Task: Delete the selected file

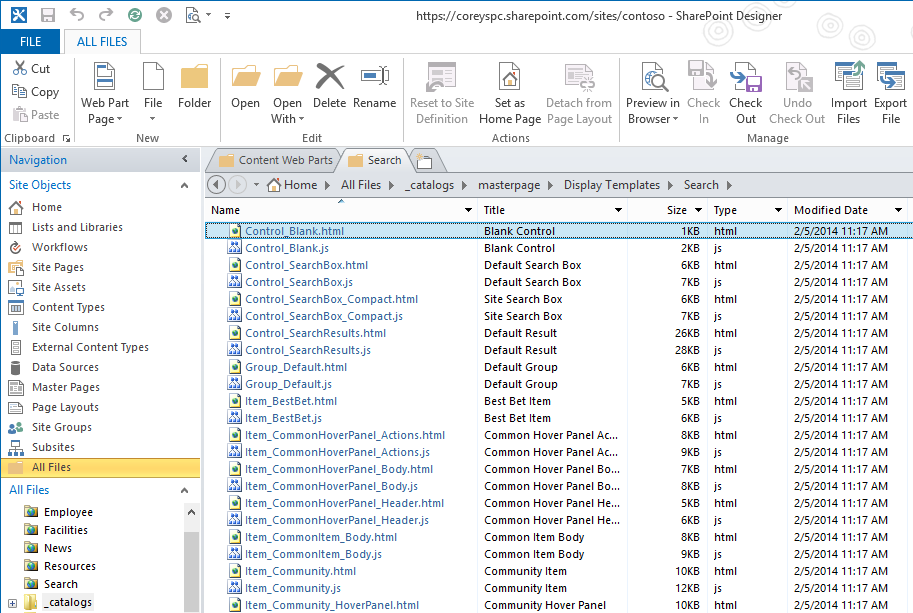Action: (x=330, y=86)
